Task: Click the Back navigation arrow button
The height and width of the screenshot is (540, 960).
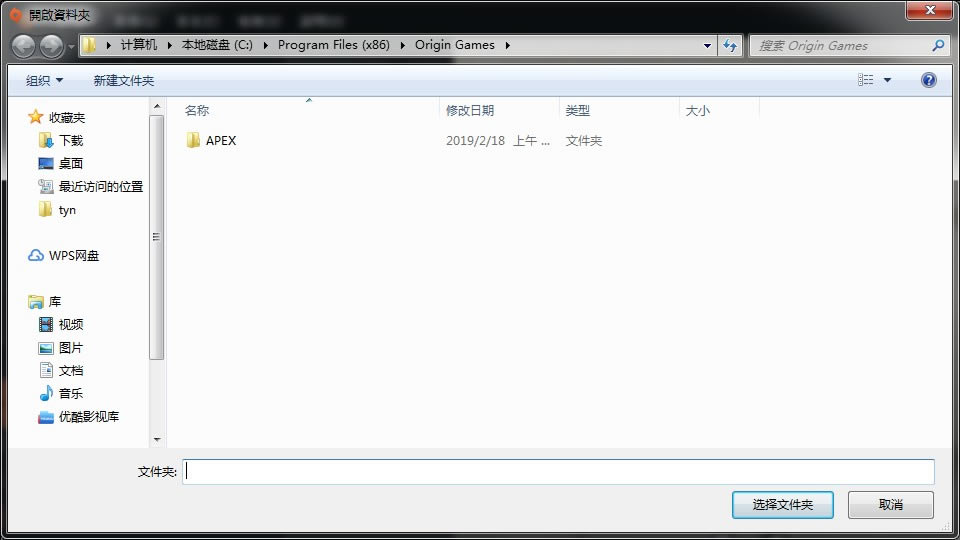Action: click(x=24, y=46)
